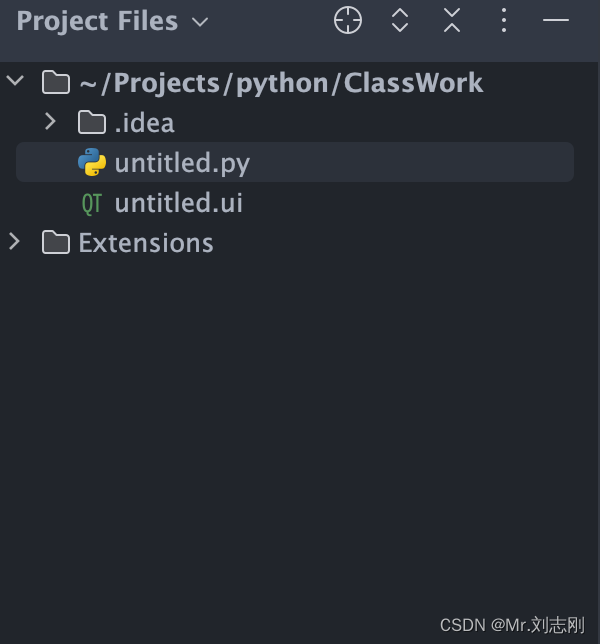Click the ~/Projects/python/ClassWork path label

pos(281,82)
